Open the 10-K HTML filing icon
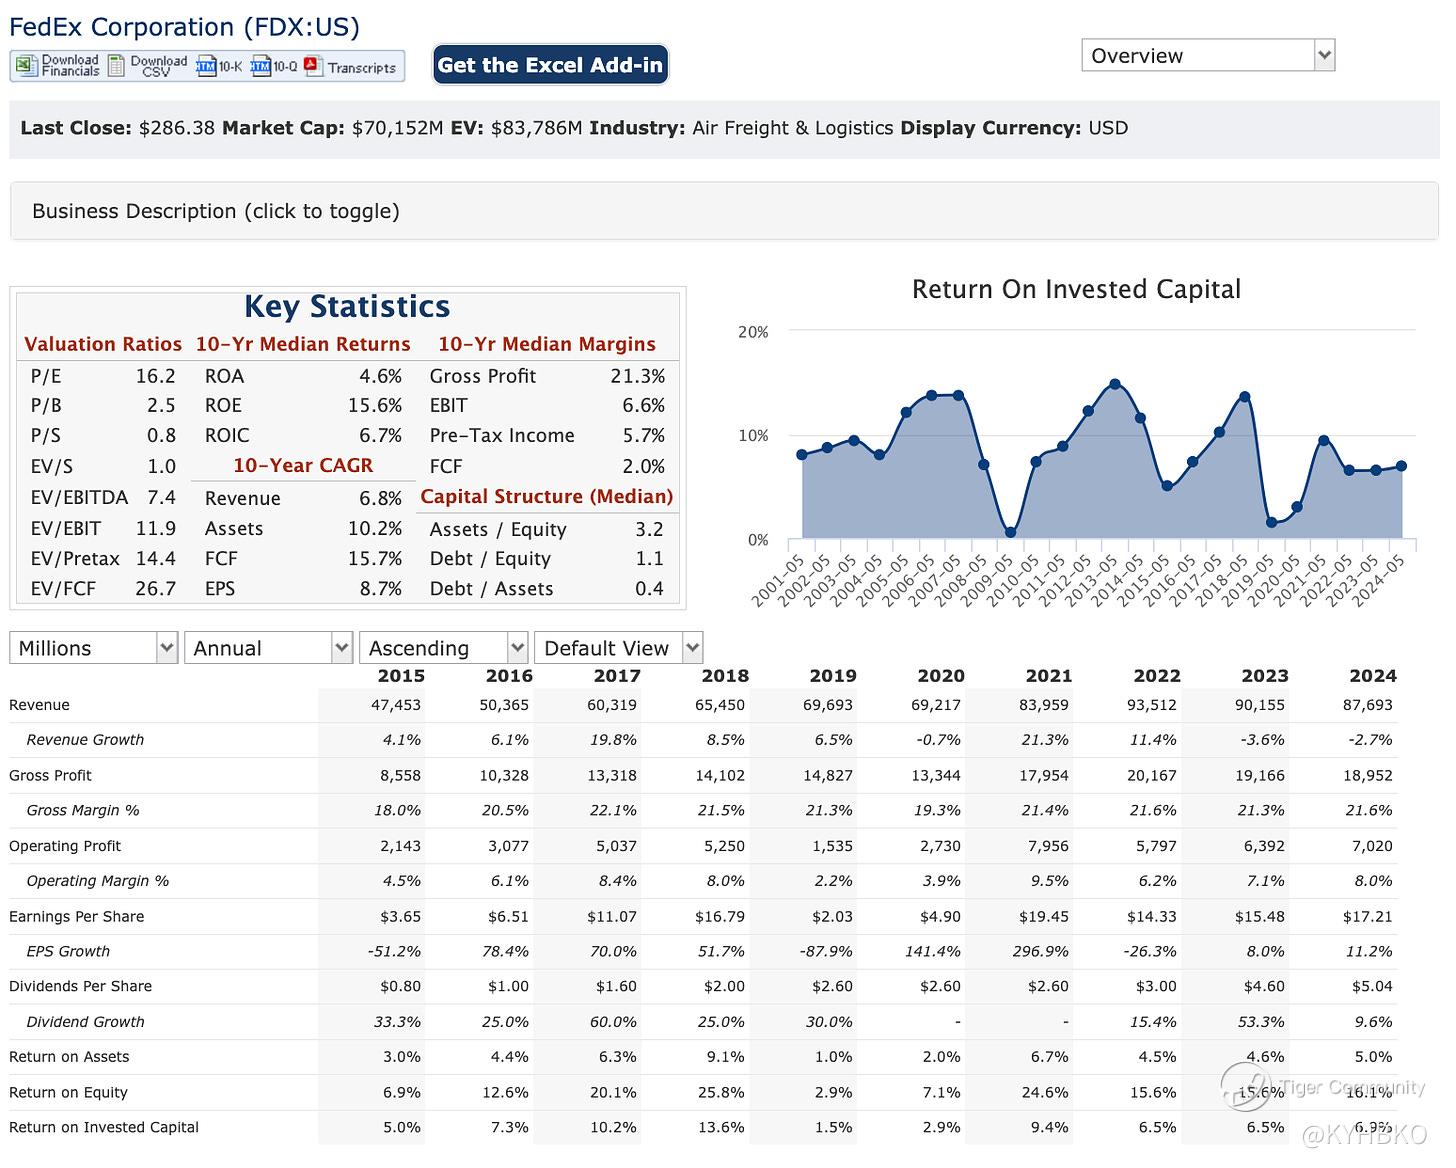 pyautogui.click(x=206, y=67)
